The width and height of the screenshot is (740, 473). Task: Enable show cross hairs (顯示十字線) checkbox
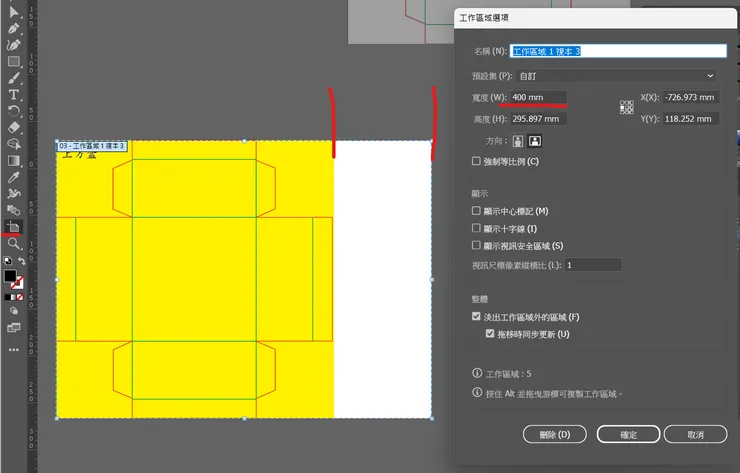click(x=476, y=228)
